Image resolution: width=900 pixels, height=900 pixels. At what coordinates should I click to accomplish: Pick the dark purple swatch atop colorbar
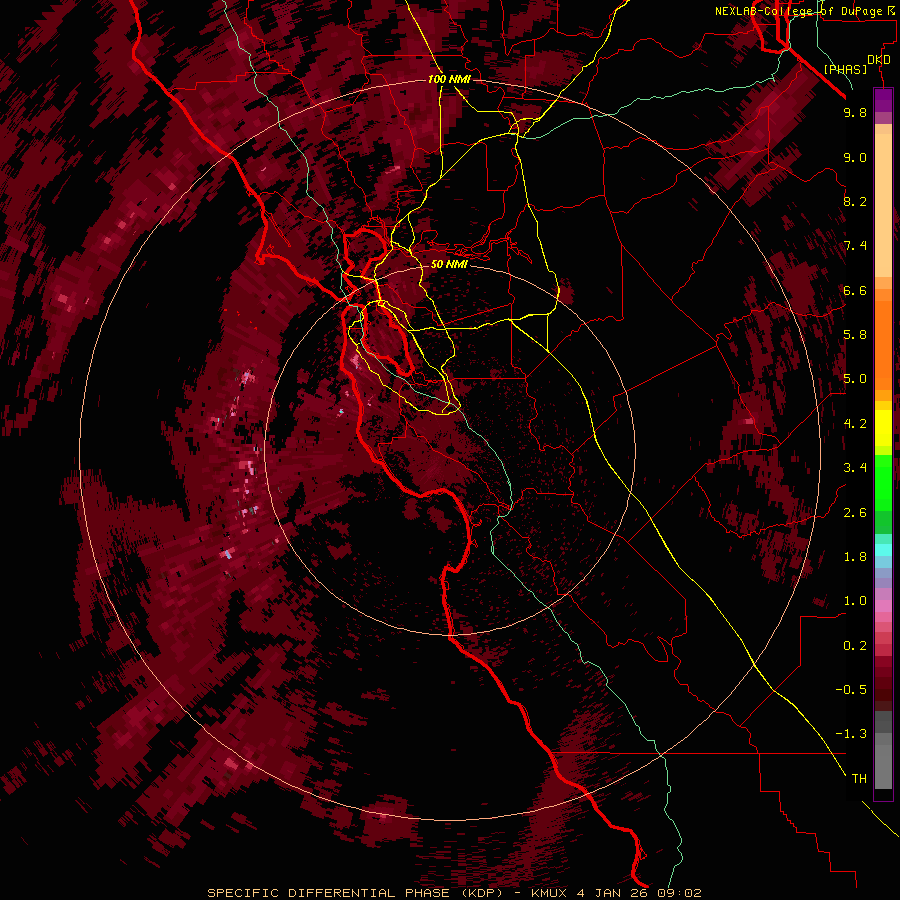[883, 97]
